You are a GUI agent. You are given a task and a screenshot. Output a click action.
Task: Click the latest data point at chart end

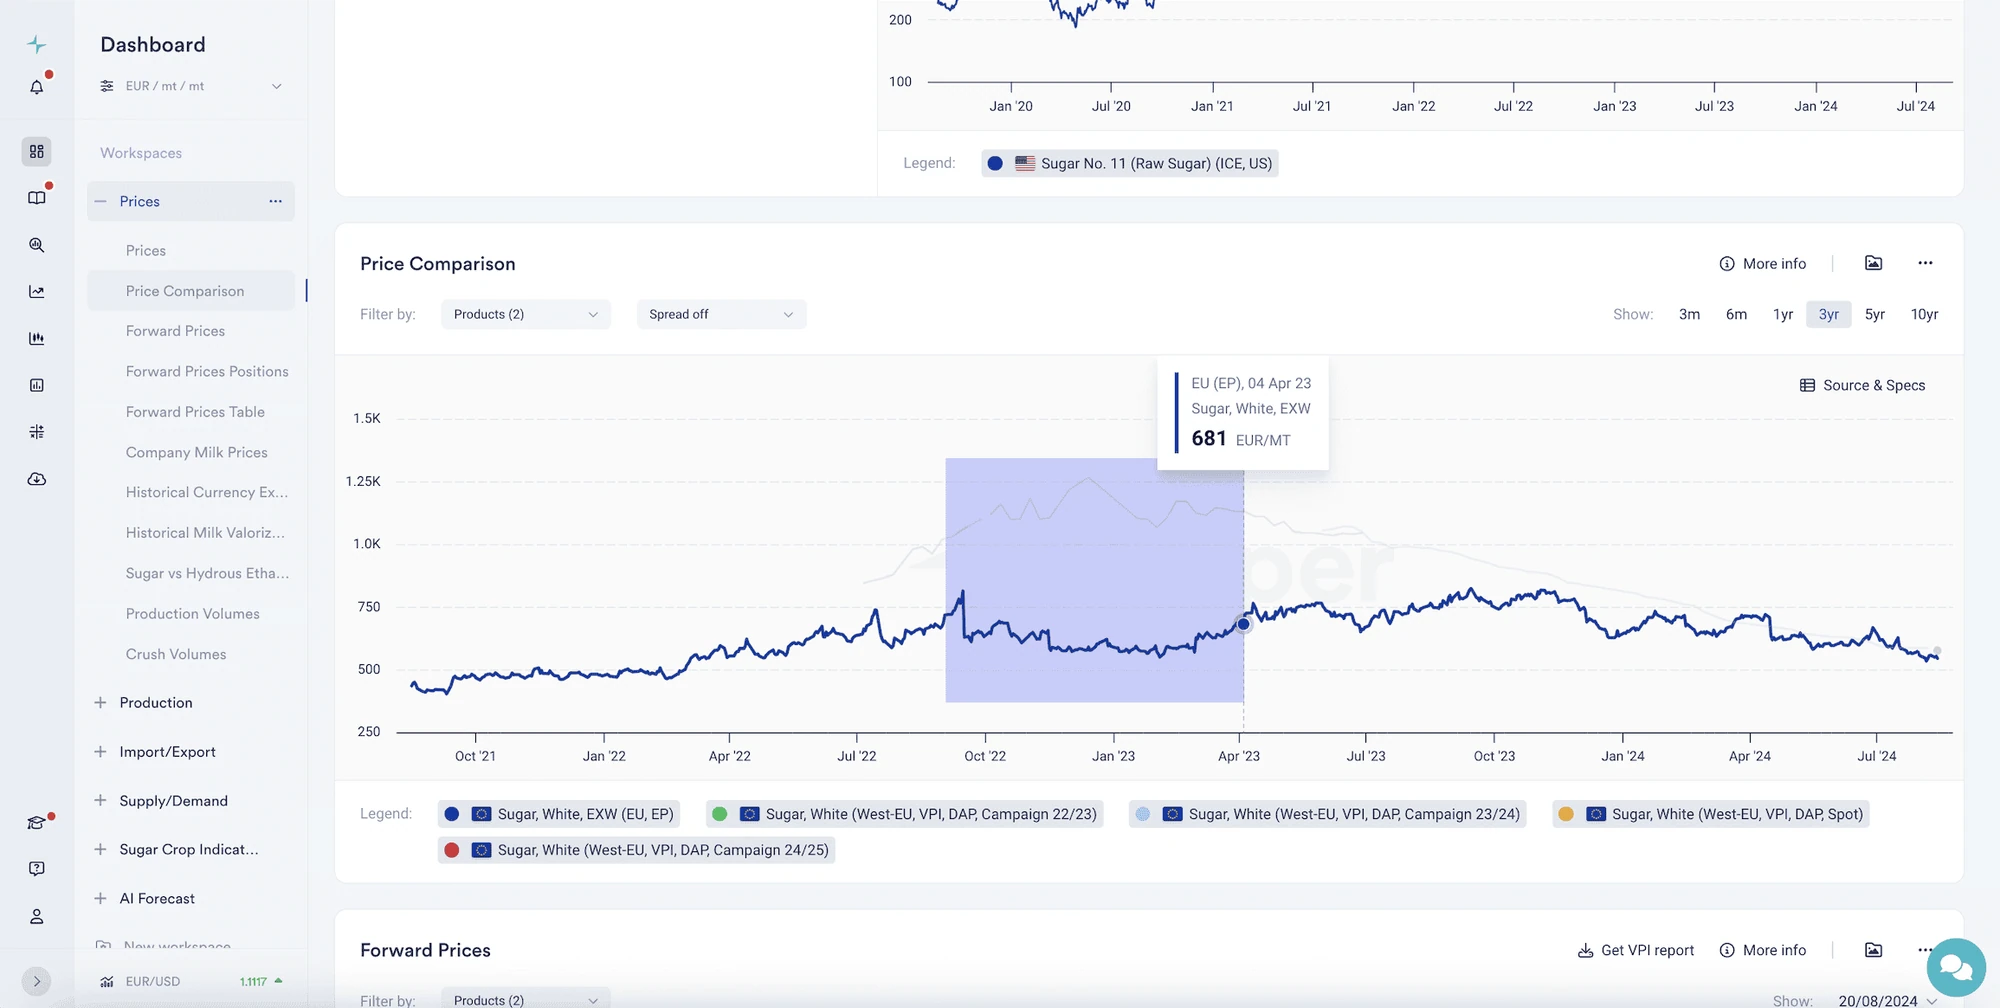pos(1937,651)
